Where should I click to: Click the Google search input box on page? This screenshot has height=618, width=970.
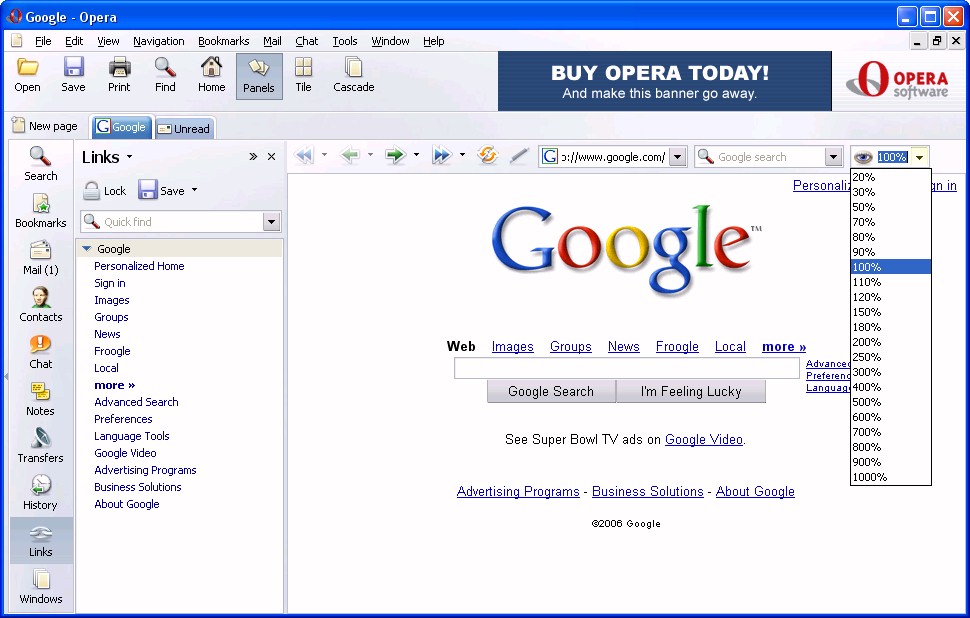click(x=626, y=369)
